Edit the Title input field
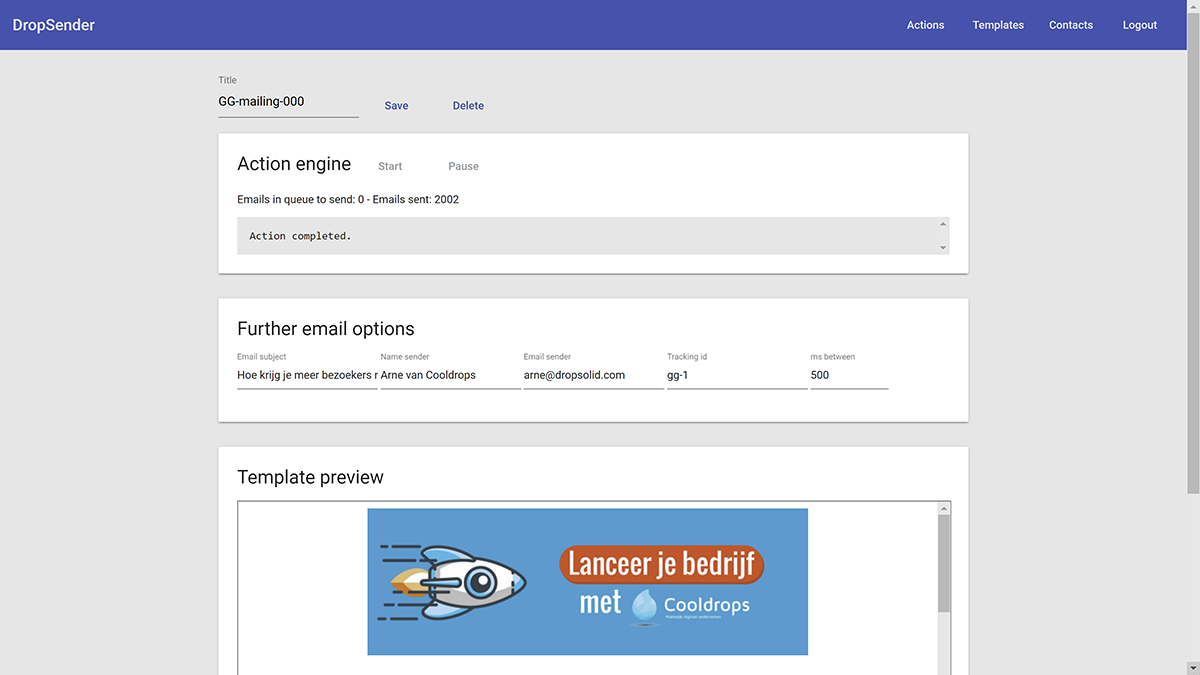This screenshot has height=675, width=1200. 288,101
